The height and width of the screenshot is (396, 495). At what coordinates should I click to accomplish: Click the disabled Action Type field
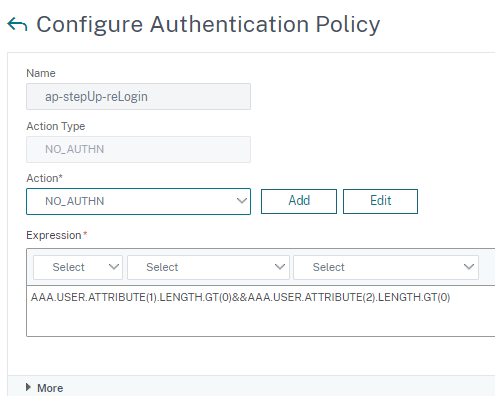pos(138,149)
